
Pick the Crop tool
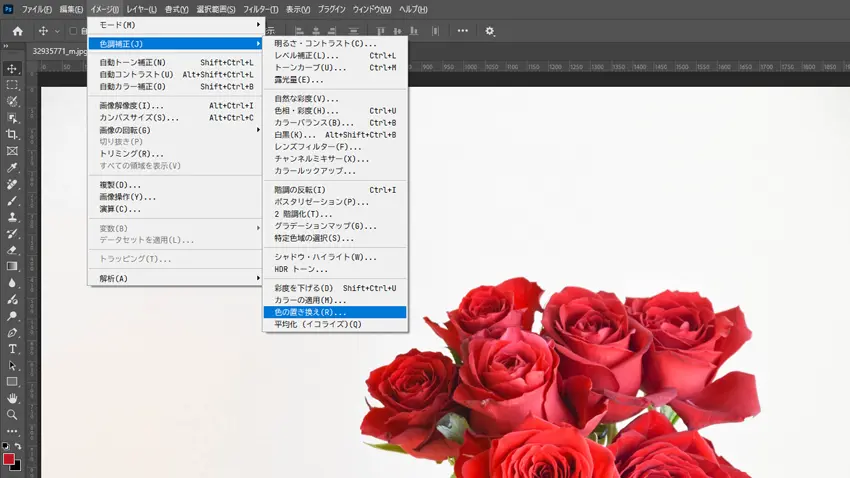12,134
